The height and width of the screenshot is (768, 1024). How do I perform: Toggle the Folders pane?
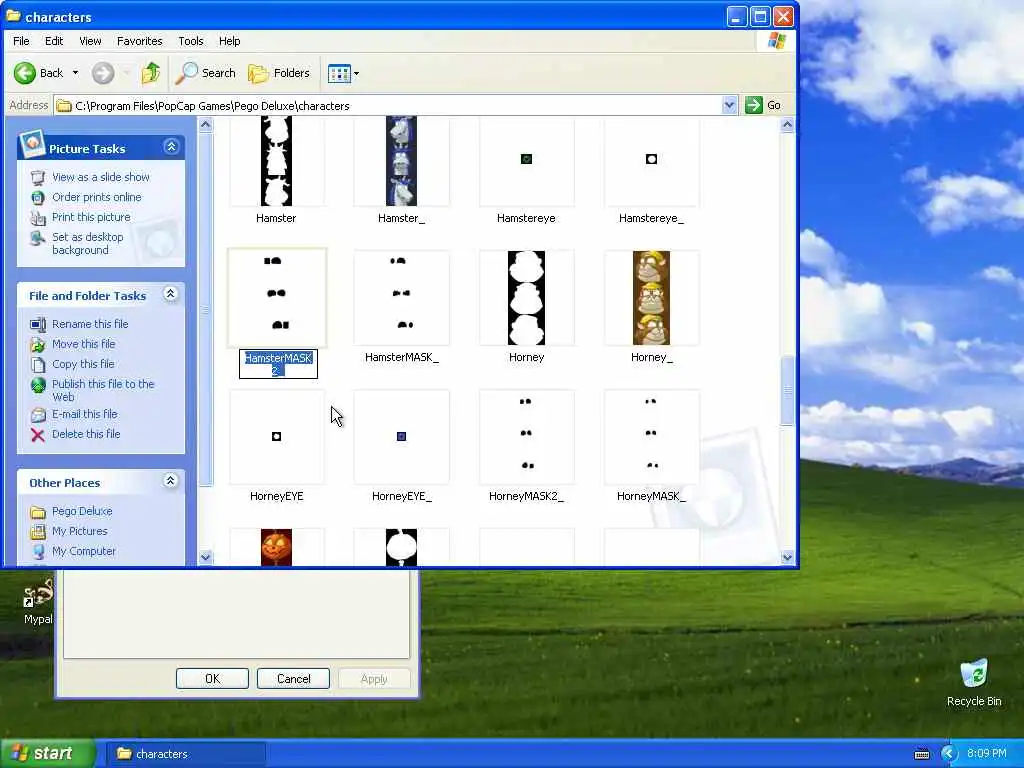click(x=279, y=73)
